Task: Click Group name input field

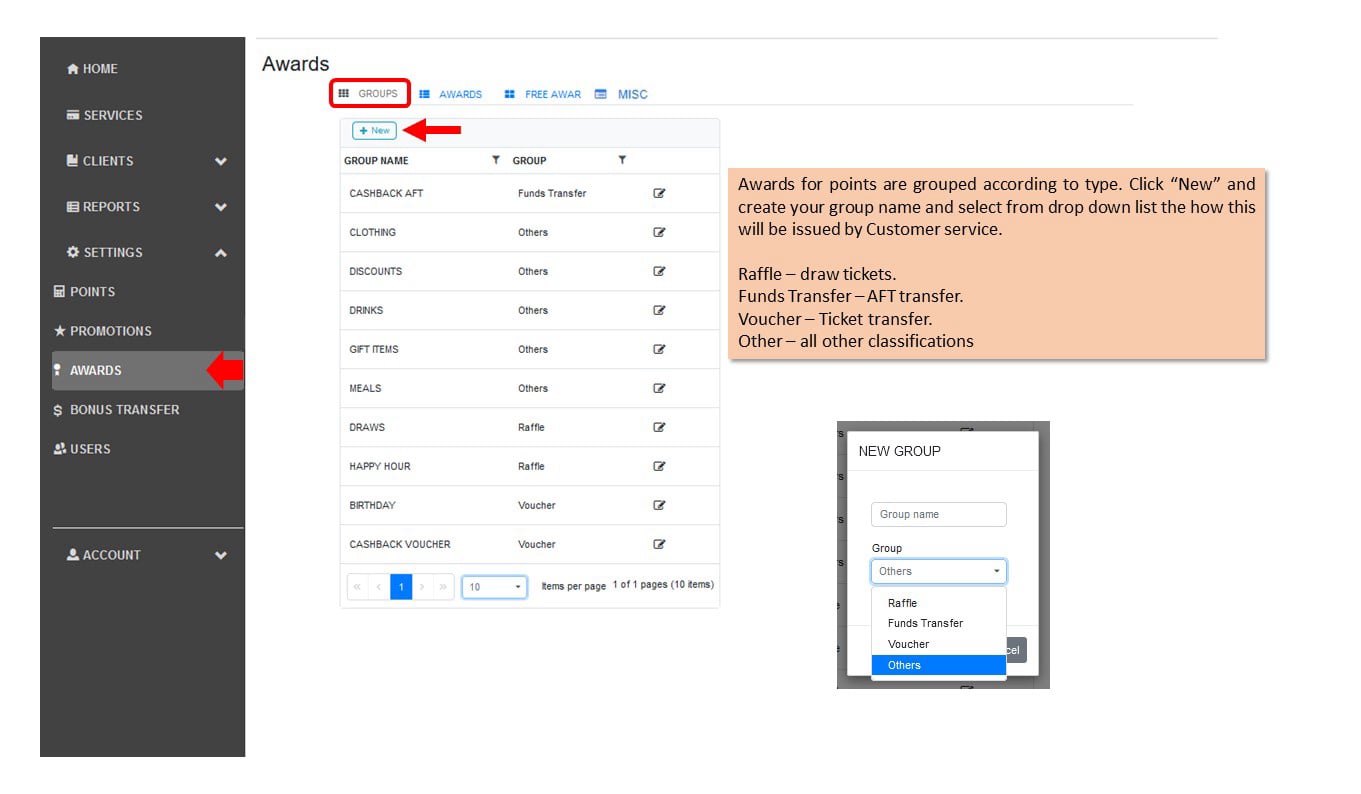Action: point(939,514)
